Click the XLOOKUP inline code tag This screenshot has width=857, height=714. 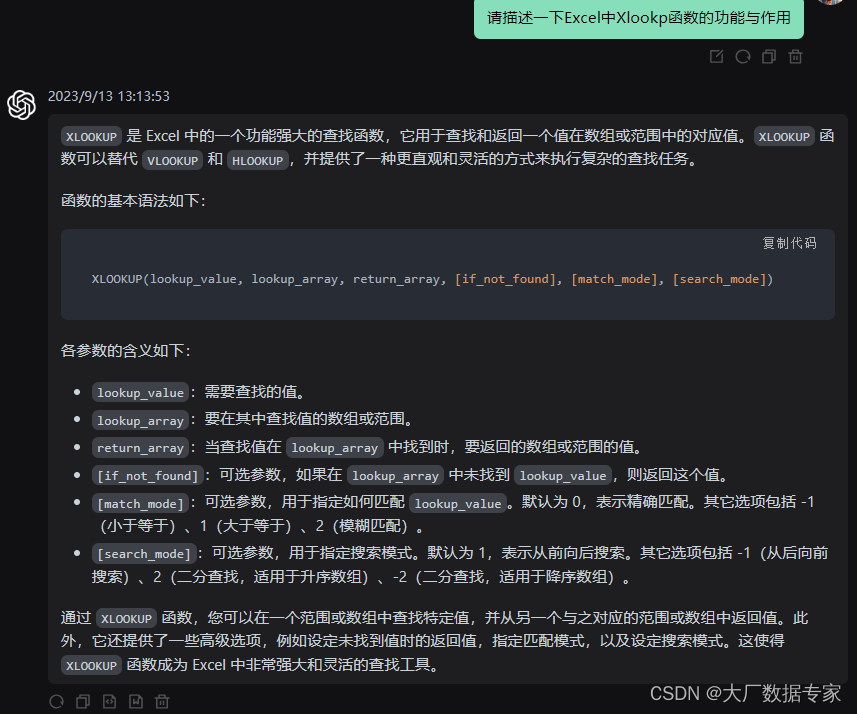click(x=90, y=136)
